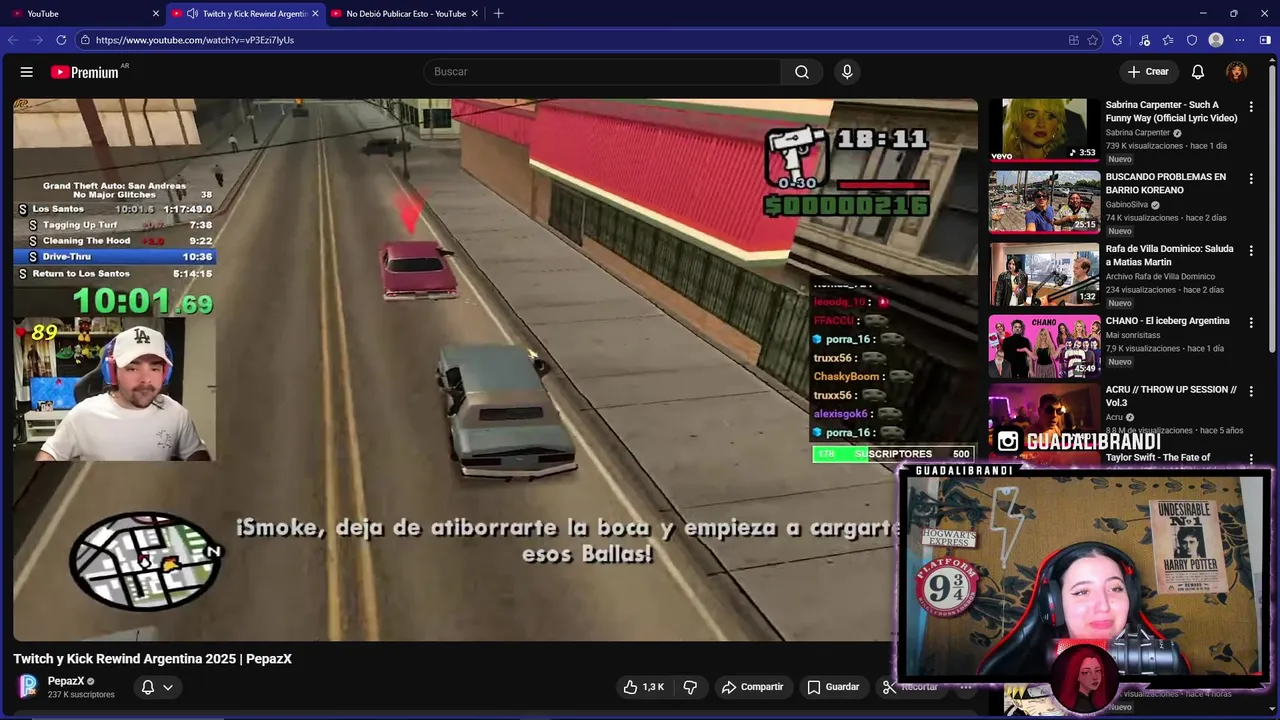Click the '237 K suscriptores' text

(81, 695)
